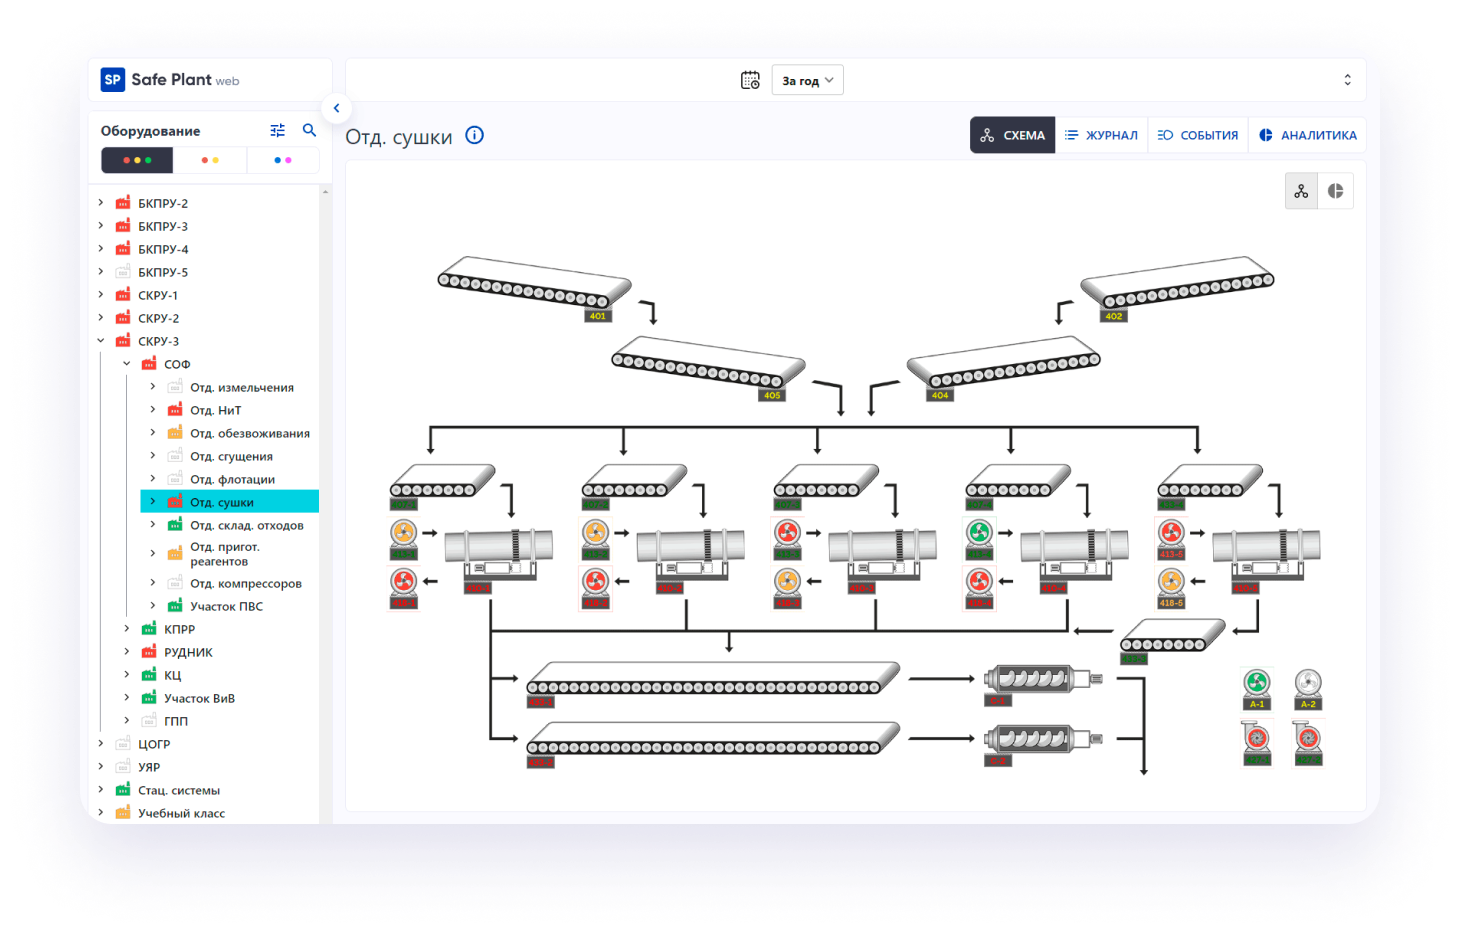Select the three-dot red-yellow-green status filter

click(x=137, y=160)
